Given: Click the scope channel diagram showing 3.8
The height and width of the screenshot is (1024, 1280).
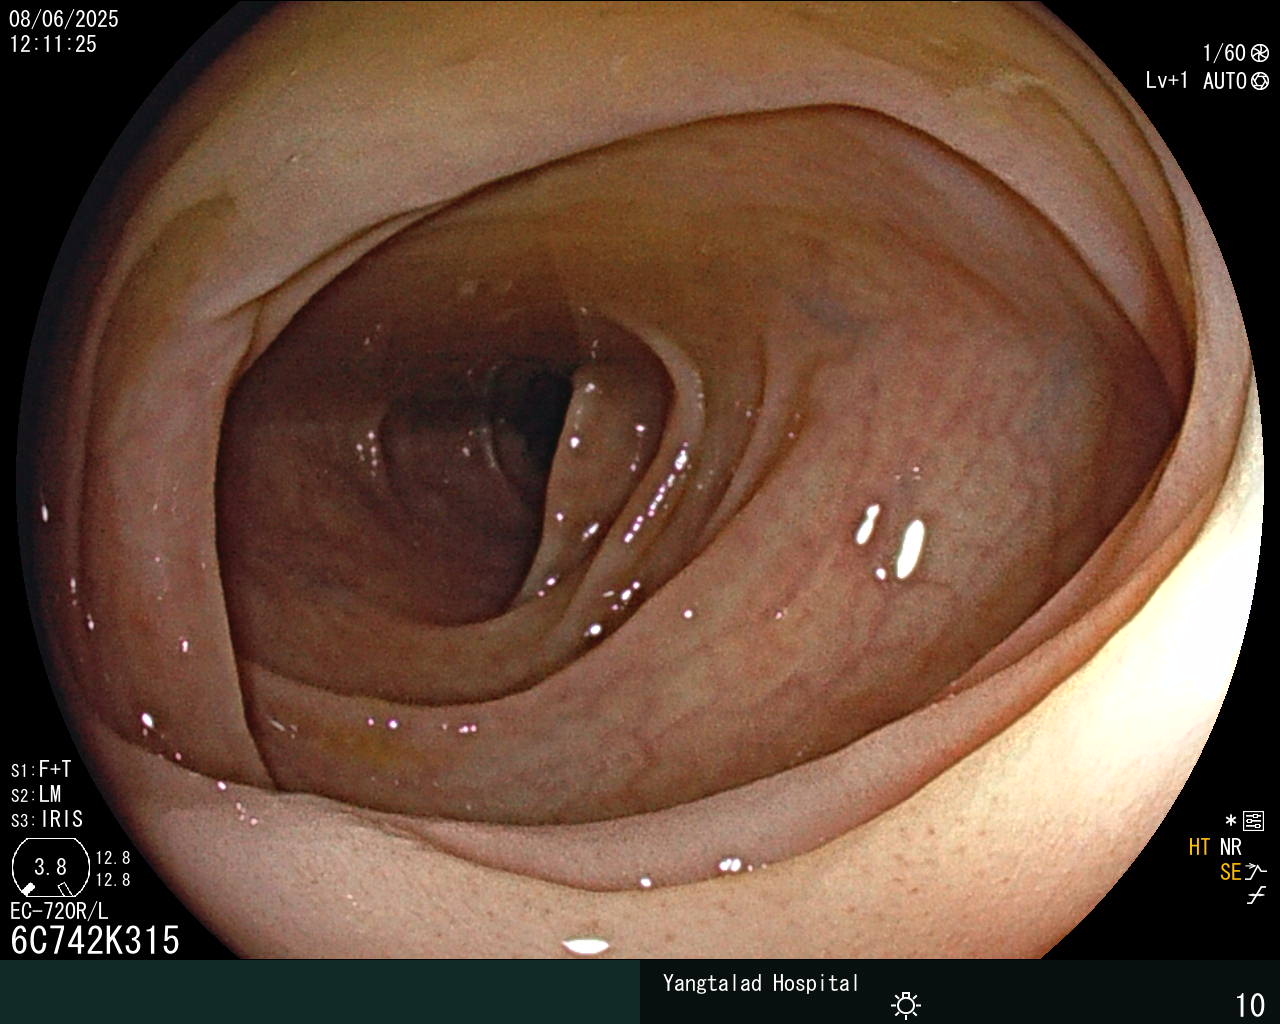Looking at the screenshot, I should tap(51, 867).
